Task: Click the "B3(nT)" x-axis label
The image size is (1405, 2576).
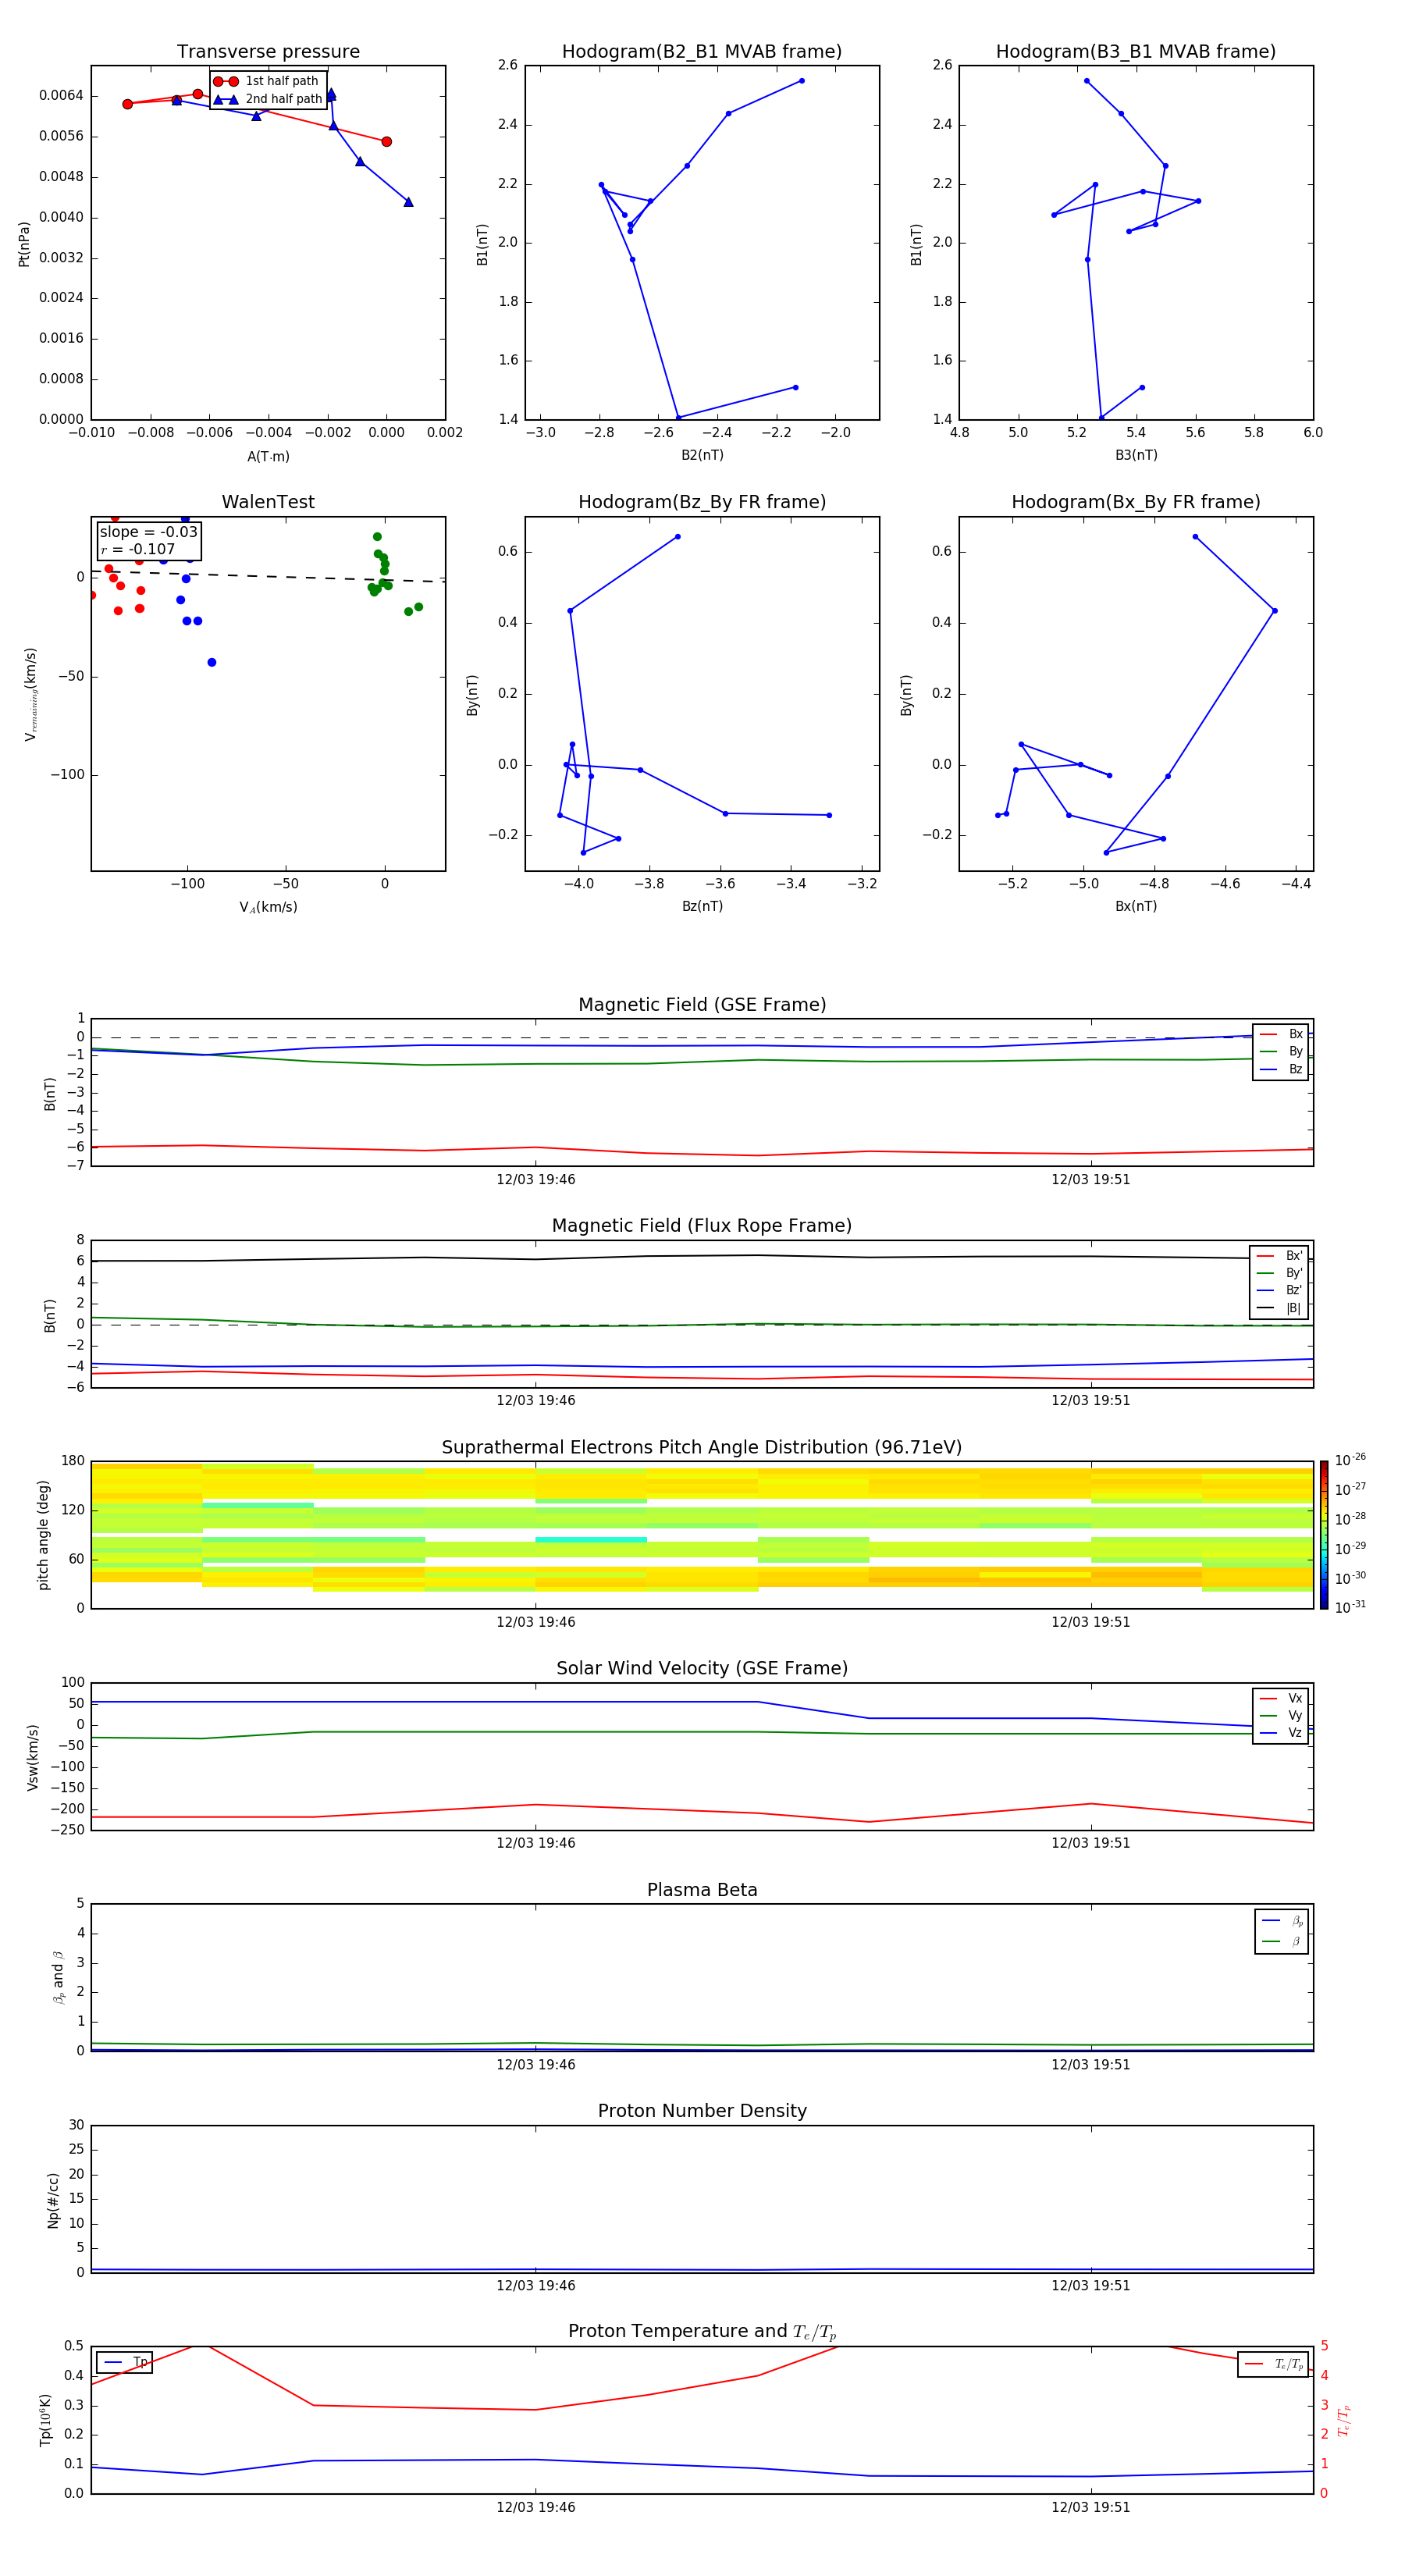Action: 1136,455
